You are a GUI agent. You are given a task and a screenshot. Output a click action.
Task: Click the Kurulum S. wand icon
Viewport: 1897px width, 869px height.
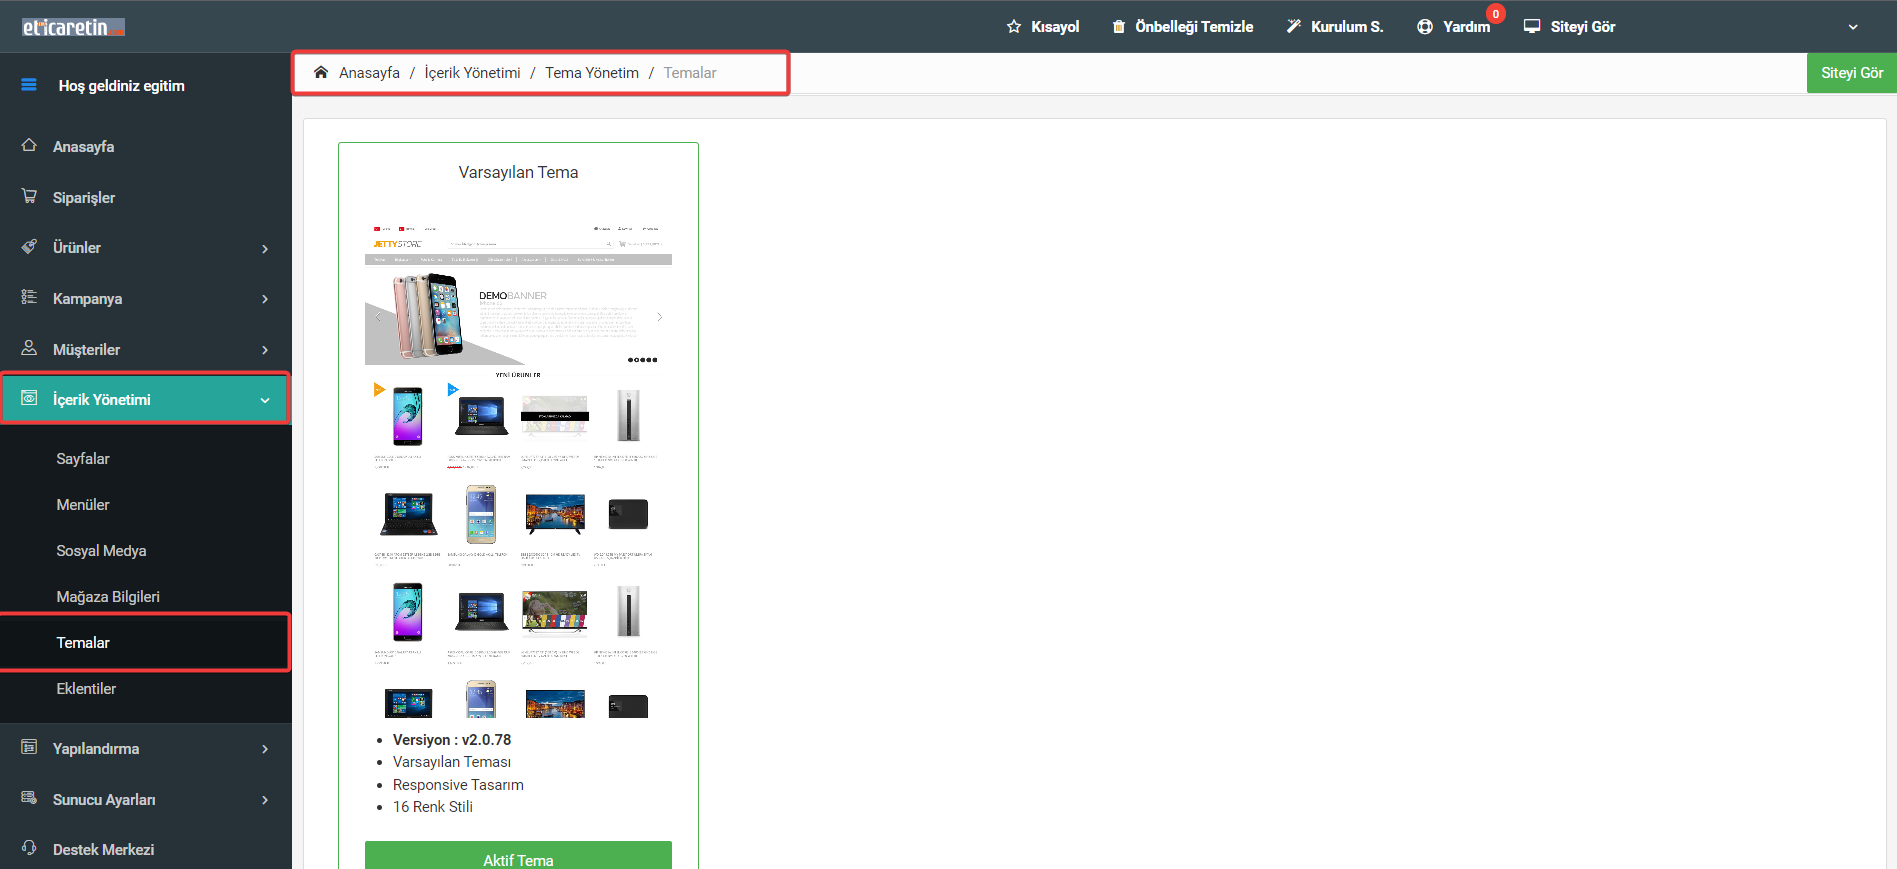[1294, 27]
